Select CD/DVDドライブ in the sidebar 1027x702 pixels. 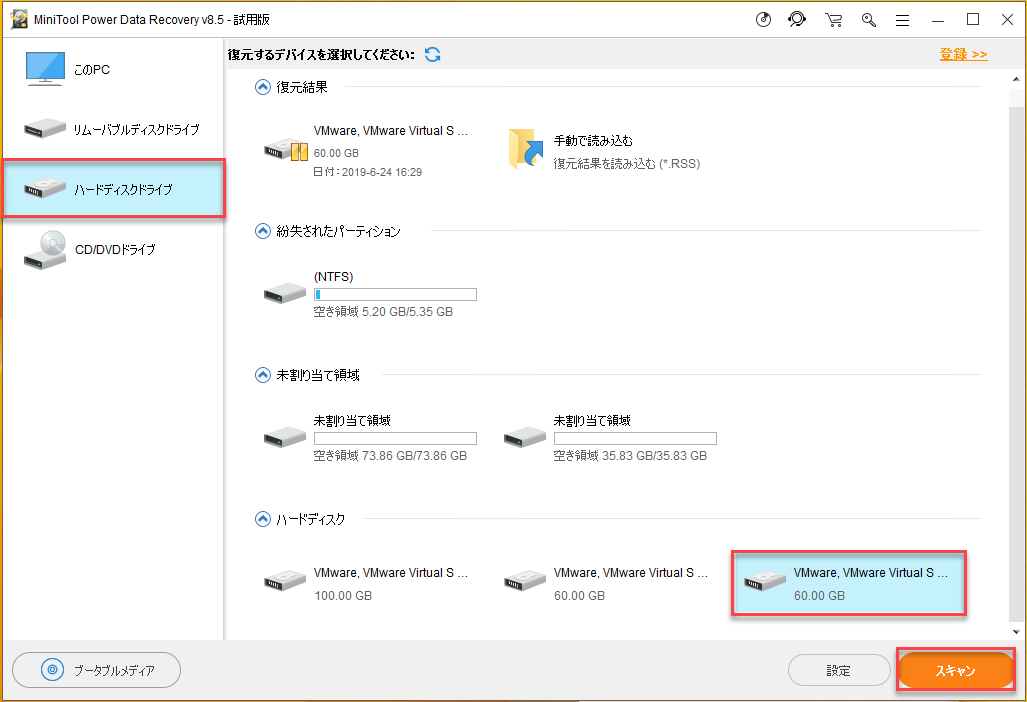coord(115,249)
